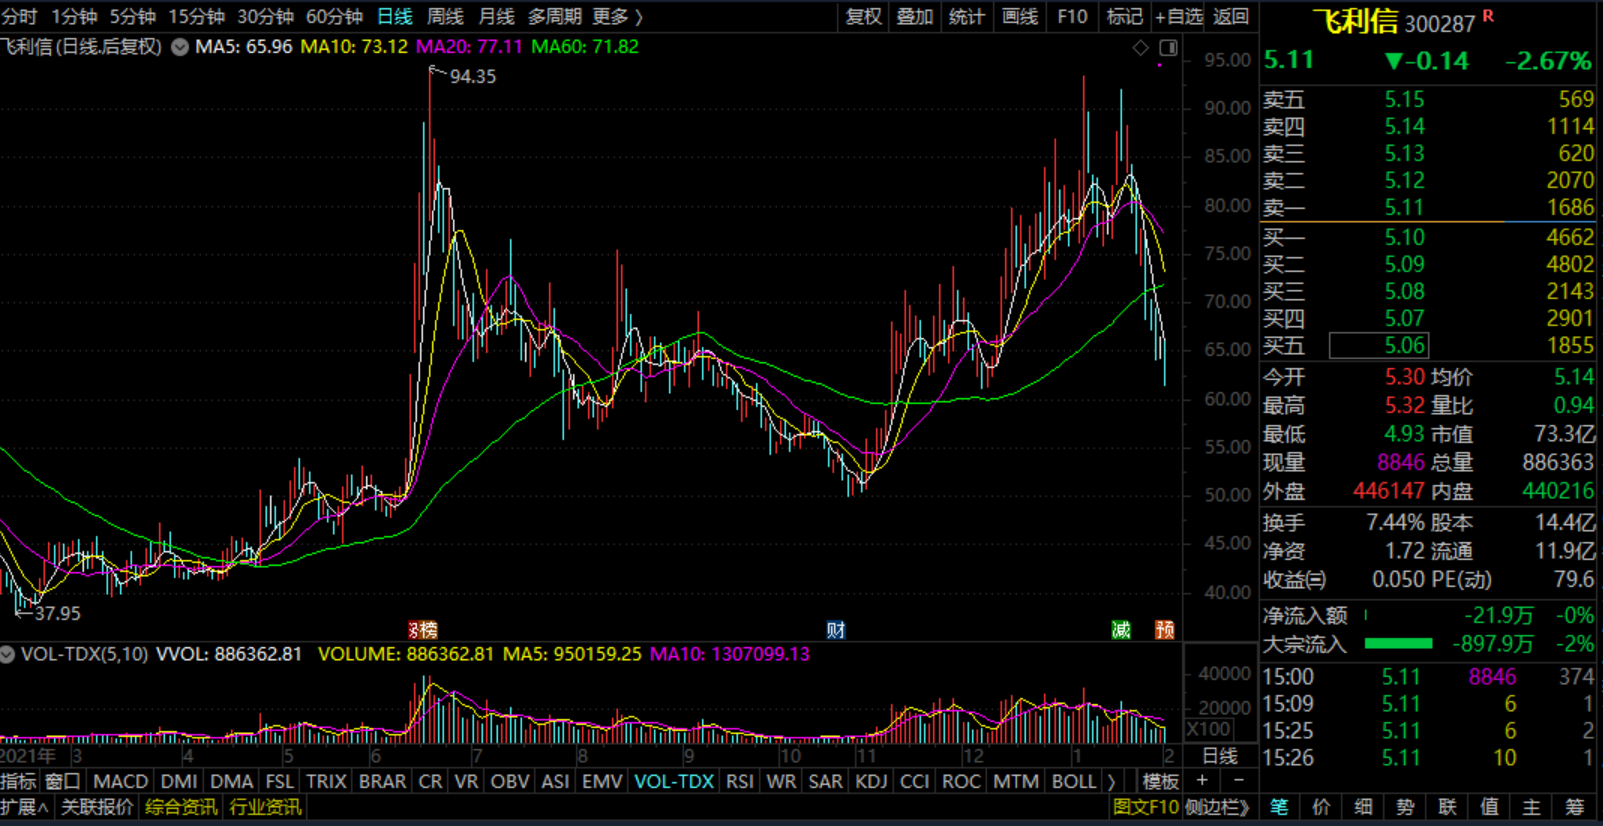Open the 笔 tick-by-tick tab
Screen dimensions: 1603x826
(x=1279, y=807)
